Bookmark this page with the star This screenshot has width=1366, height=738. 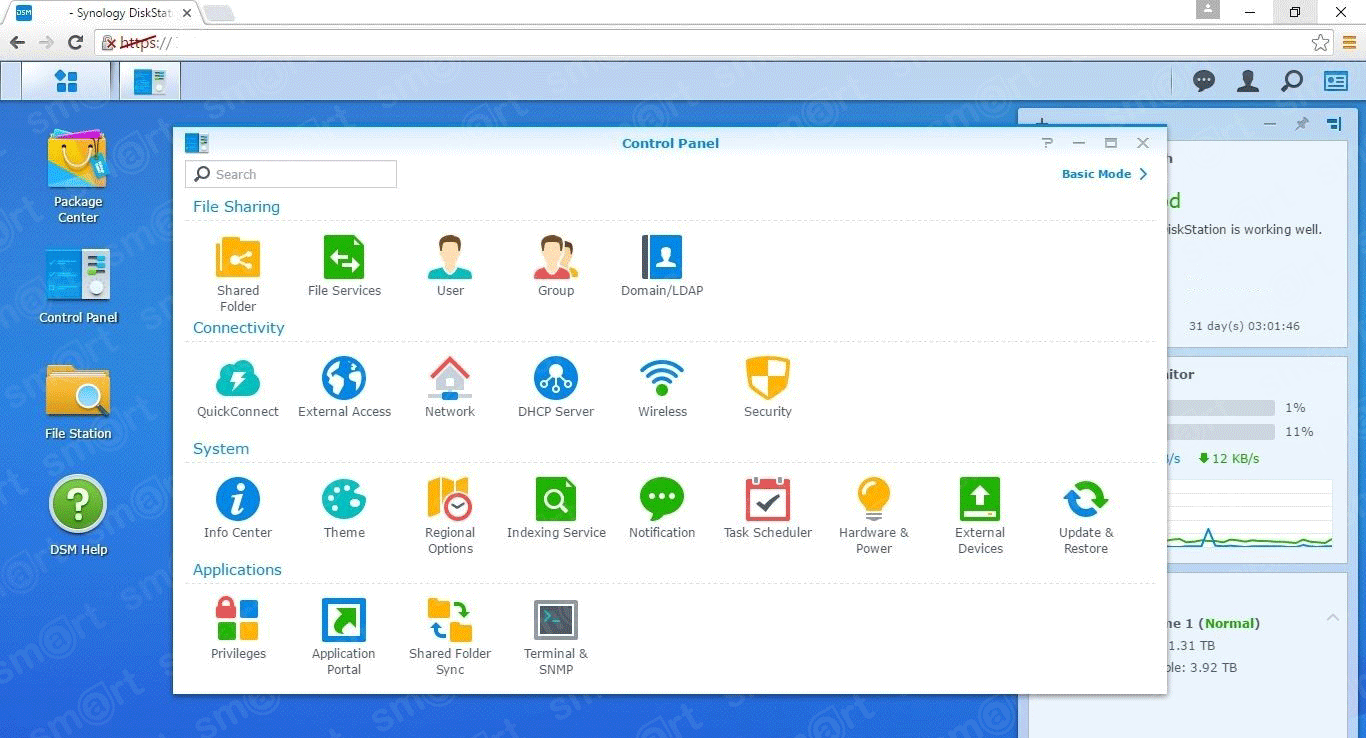click(1321, 42)
